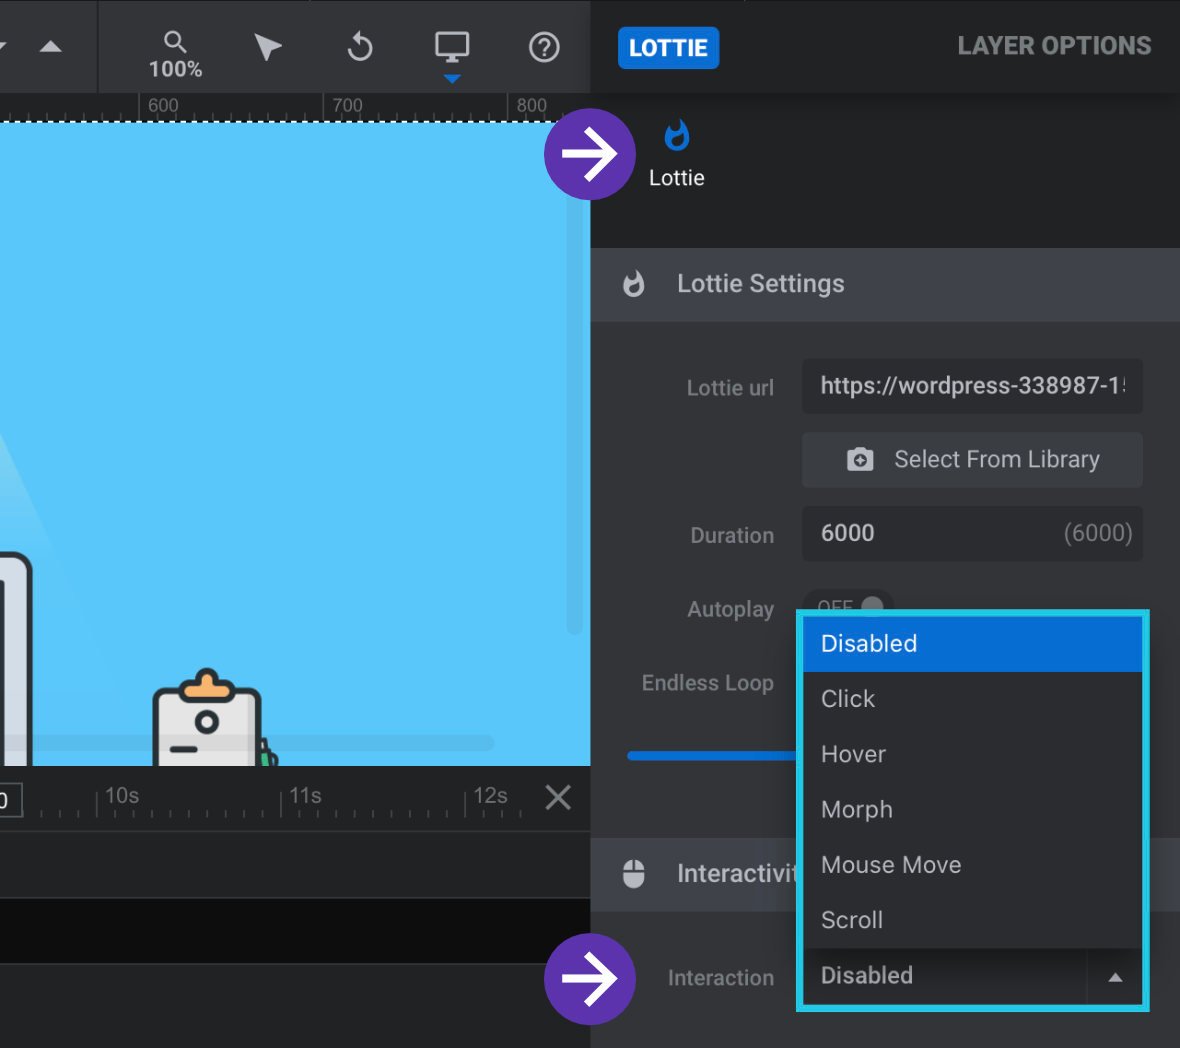1180x1048 pixels.
Task: Click the camera icon in Select From Library
Action: (860, 459)
